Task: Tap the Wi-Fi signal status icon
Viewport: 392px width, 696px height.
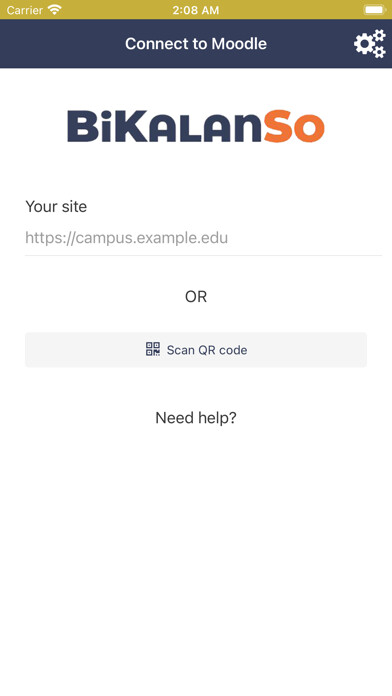Action: tap(55, 10)
